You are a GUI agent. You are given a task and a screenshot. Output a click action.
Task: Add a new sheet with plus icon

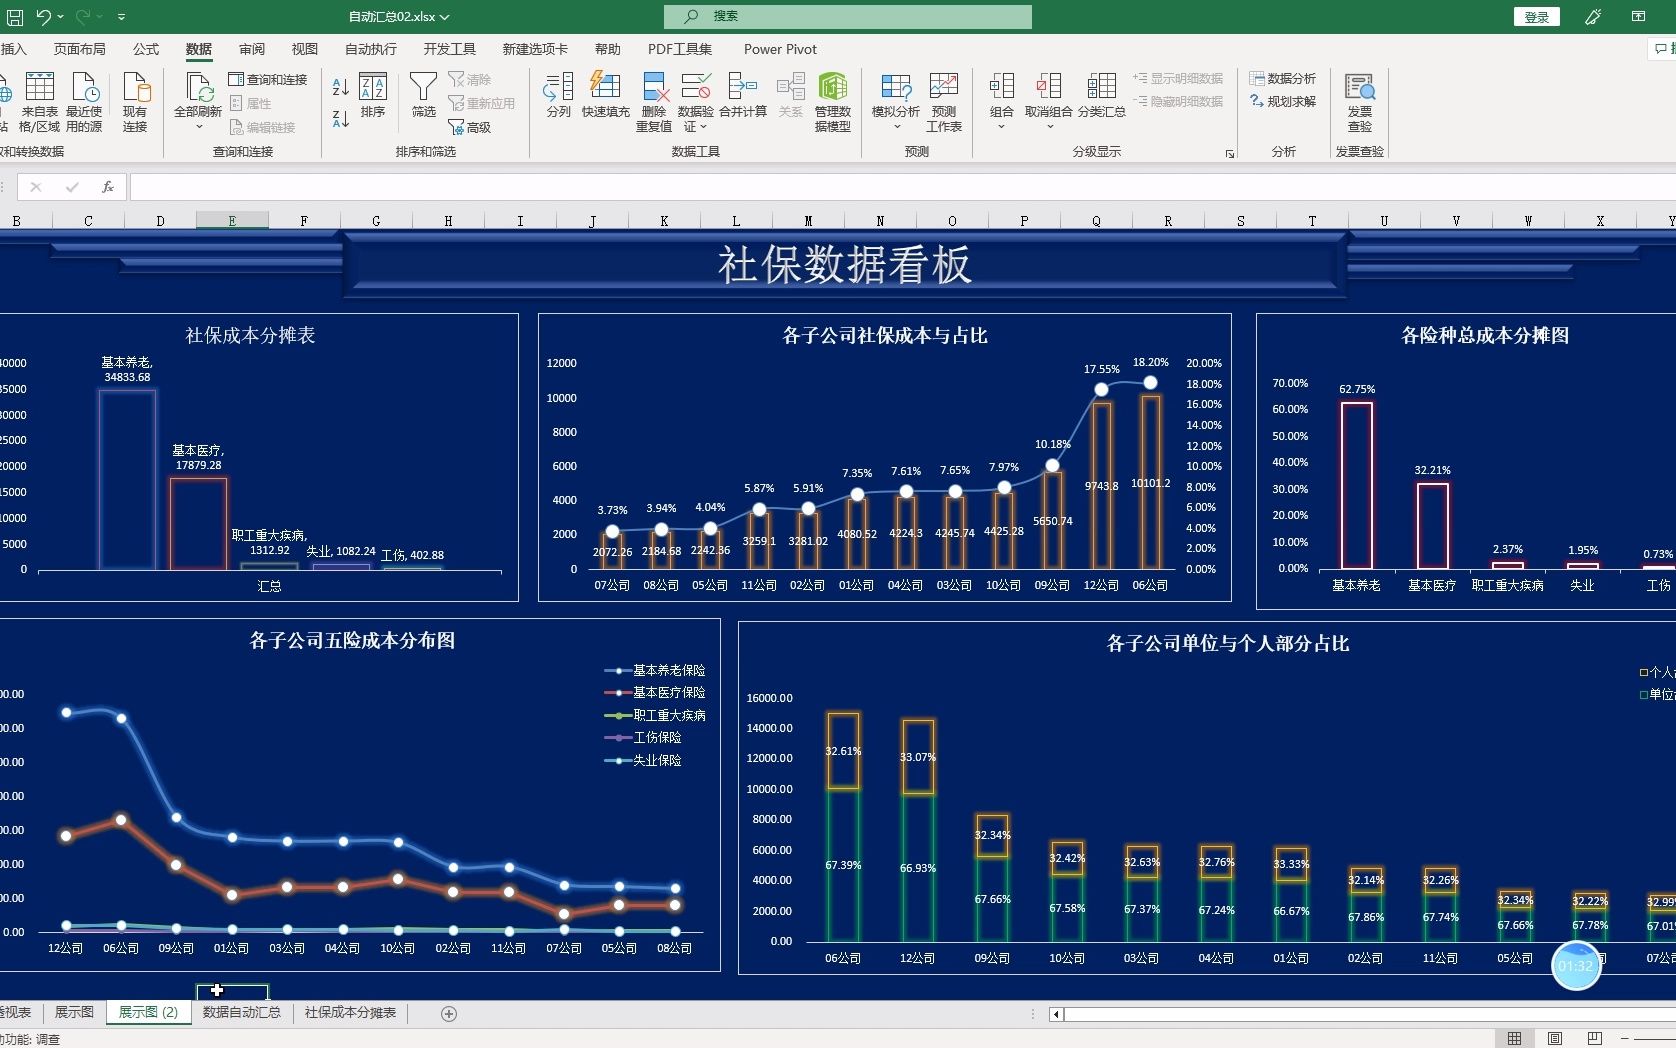pos(449,1014)
